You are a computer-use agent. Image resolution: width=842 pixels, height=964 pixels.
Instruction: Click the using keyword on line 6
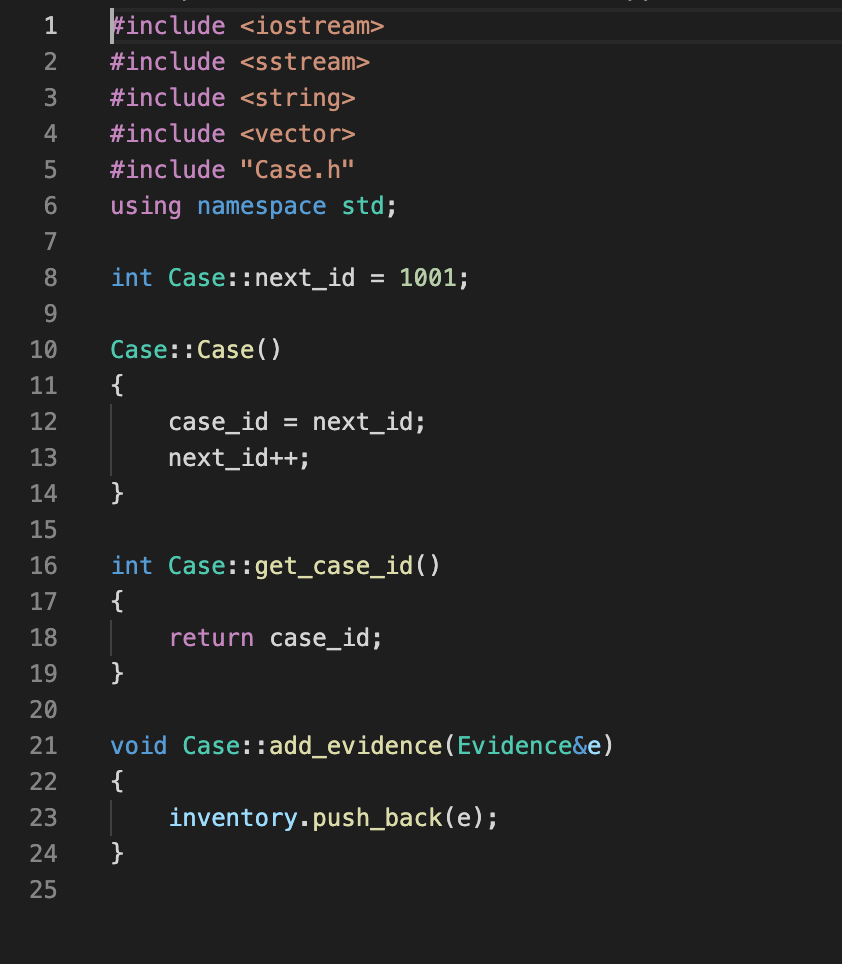click(x=146, y=207)
